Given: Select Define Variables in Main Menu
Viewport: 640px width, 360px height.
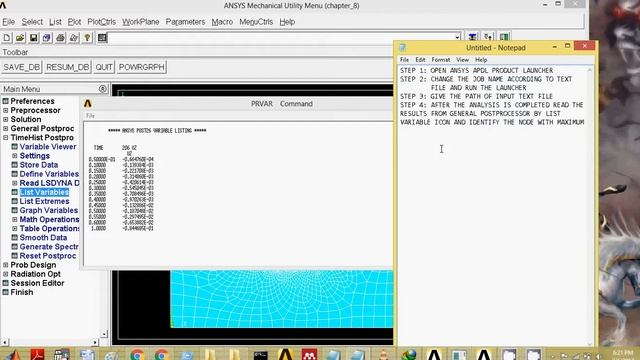Looking at the screenshot, I should [49, 174].
